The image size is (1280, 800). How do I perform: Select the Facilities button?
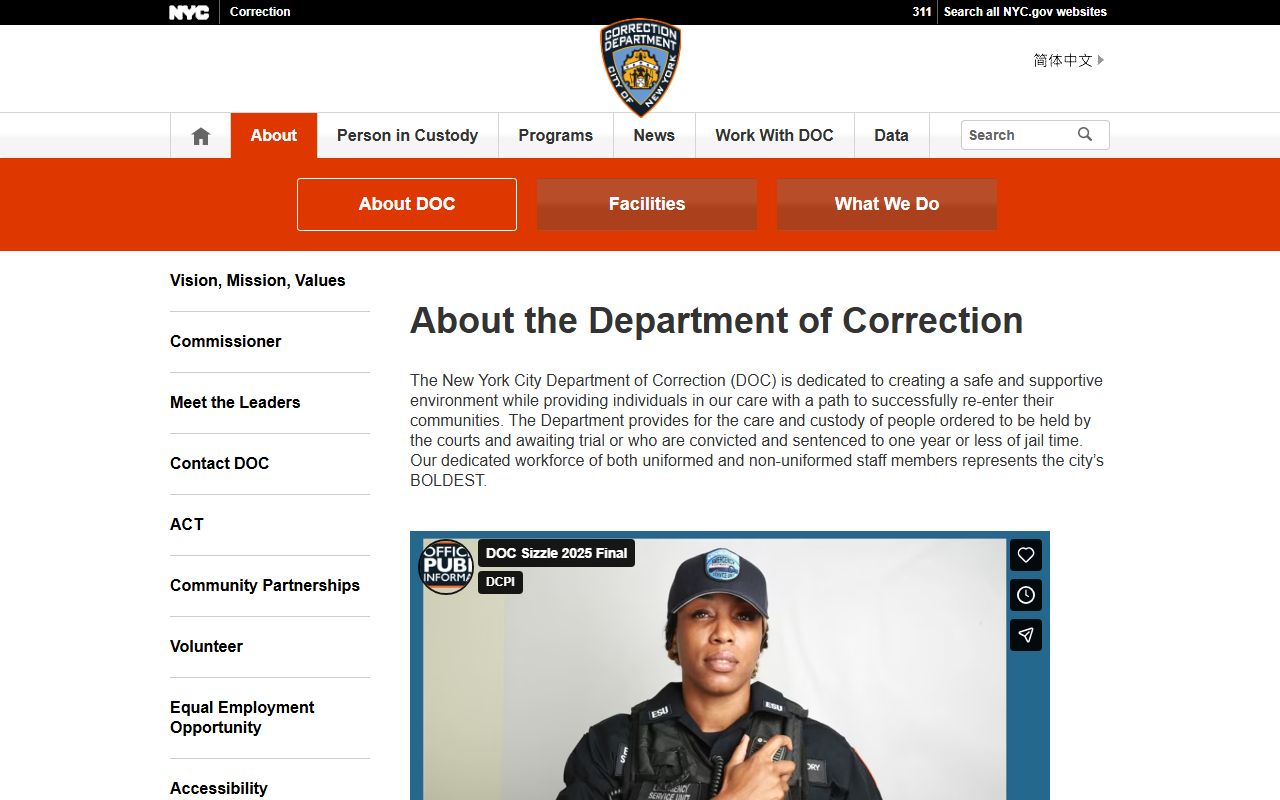[x=647, y=204]
